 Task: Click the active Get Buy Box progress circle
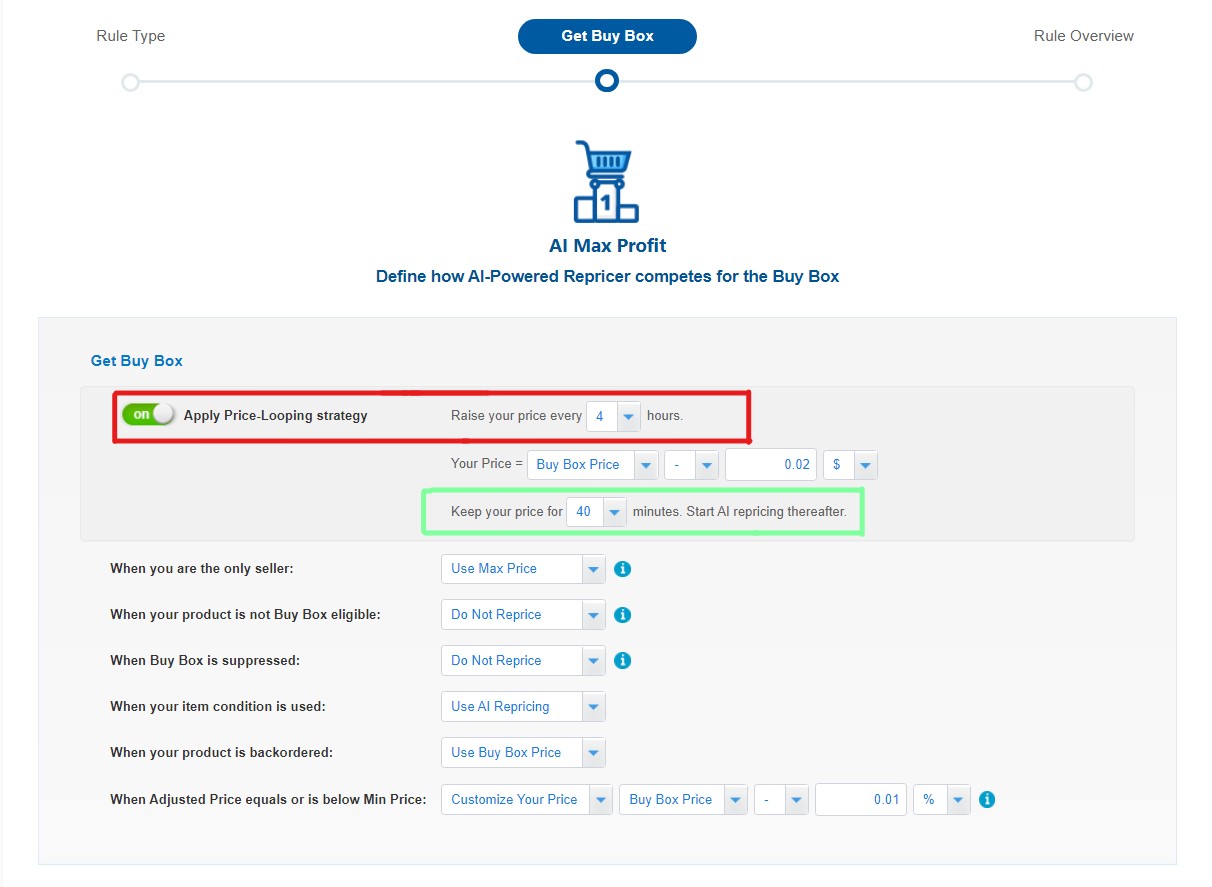(x=606, y=81)
